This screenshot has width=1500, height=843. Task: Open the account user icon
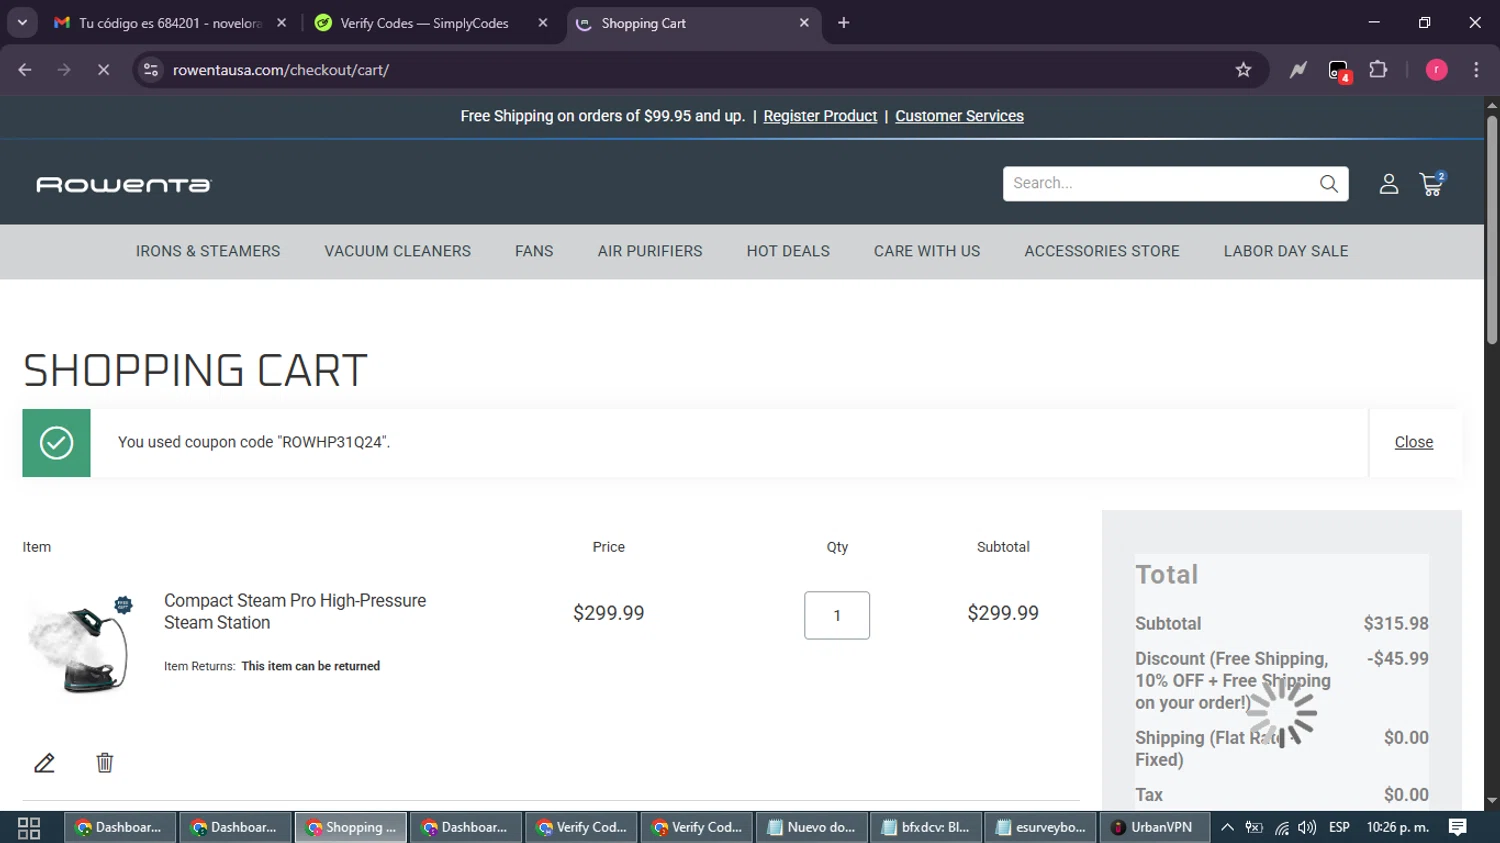[x=1388, y=184]
